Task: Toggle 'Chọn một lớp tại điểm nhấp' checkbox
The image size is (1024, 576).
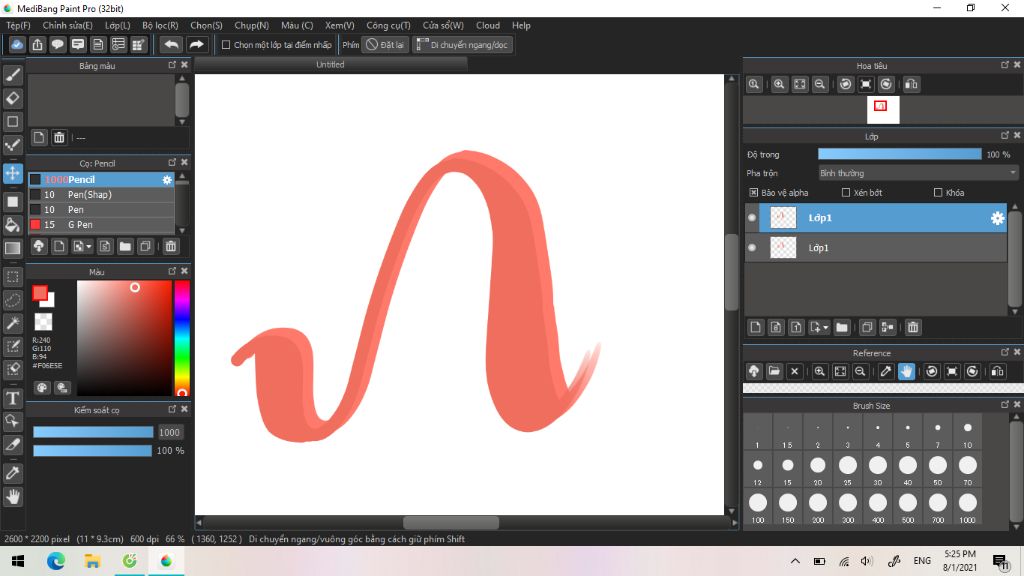Action: tap(226, 45)
